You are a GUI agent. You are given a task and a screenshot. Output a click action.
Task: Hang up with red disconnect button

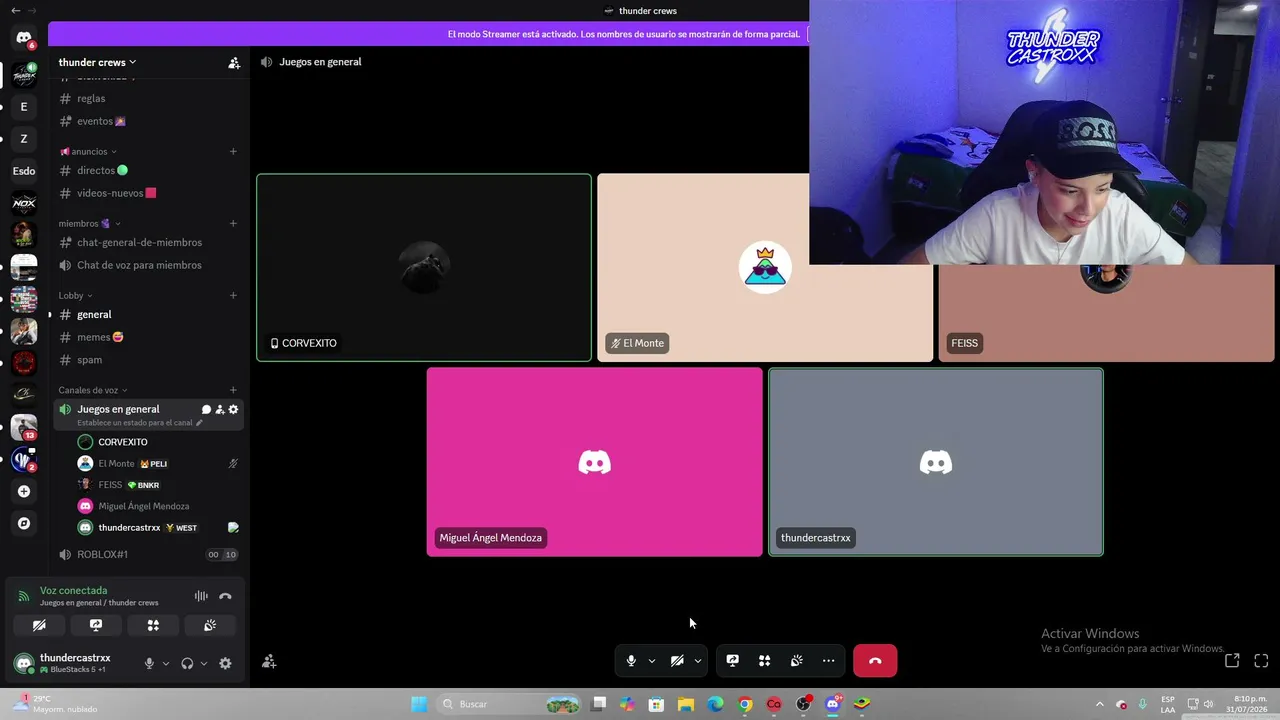(875, 661)
